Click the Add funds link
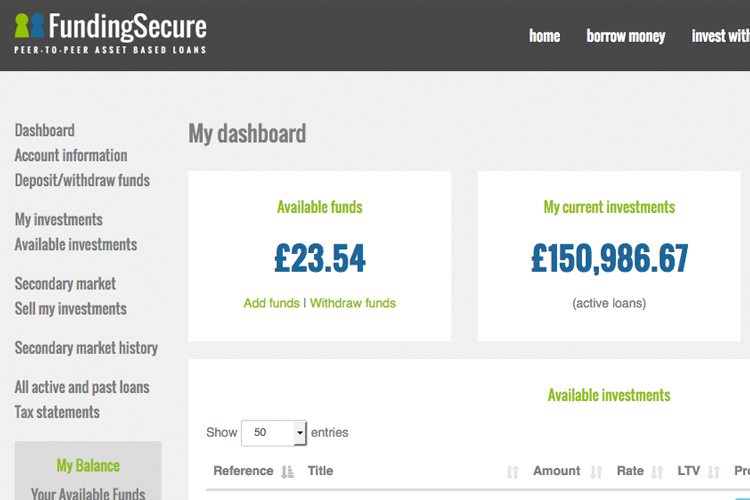The image size is (750, 500). [271, 303]
